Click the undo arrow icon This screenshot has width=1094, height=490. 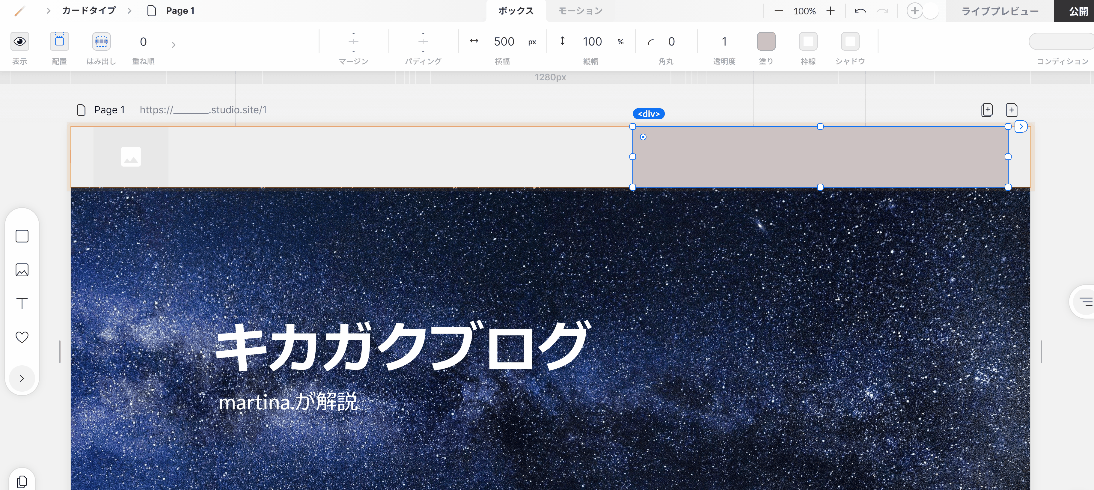tap(860, 11)
